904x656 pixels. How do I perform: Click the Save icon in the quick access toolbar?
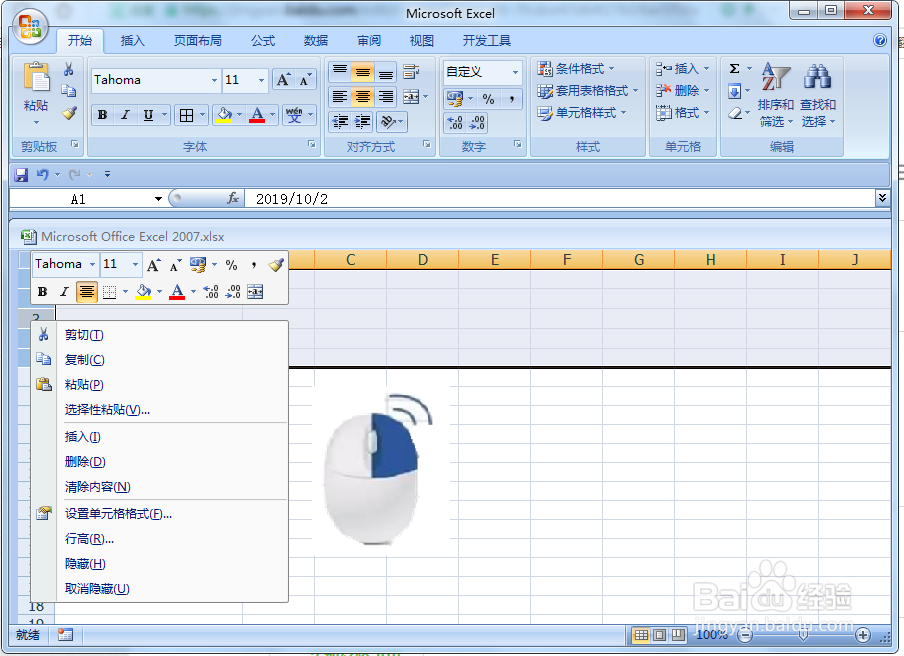point(21,175)
